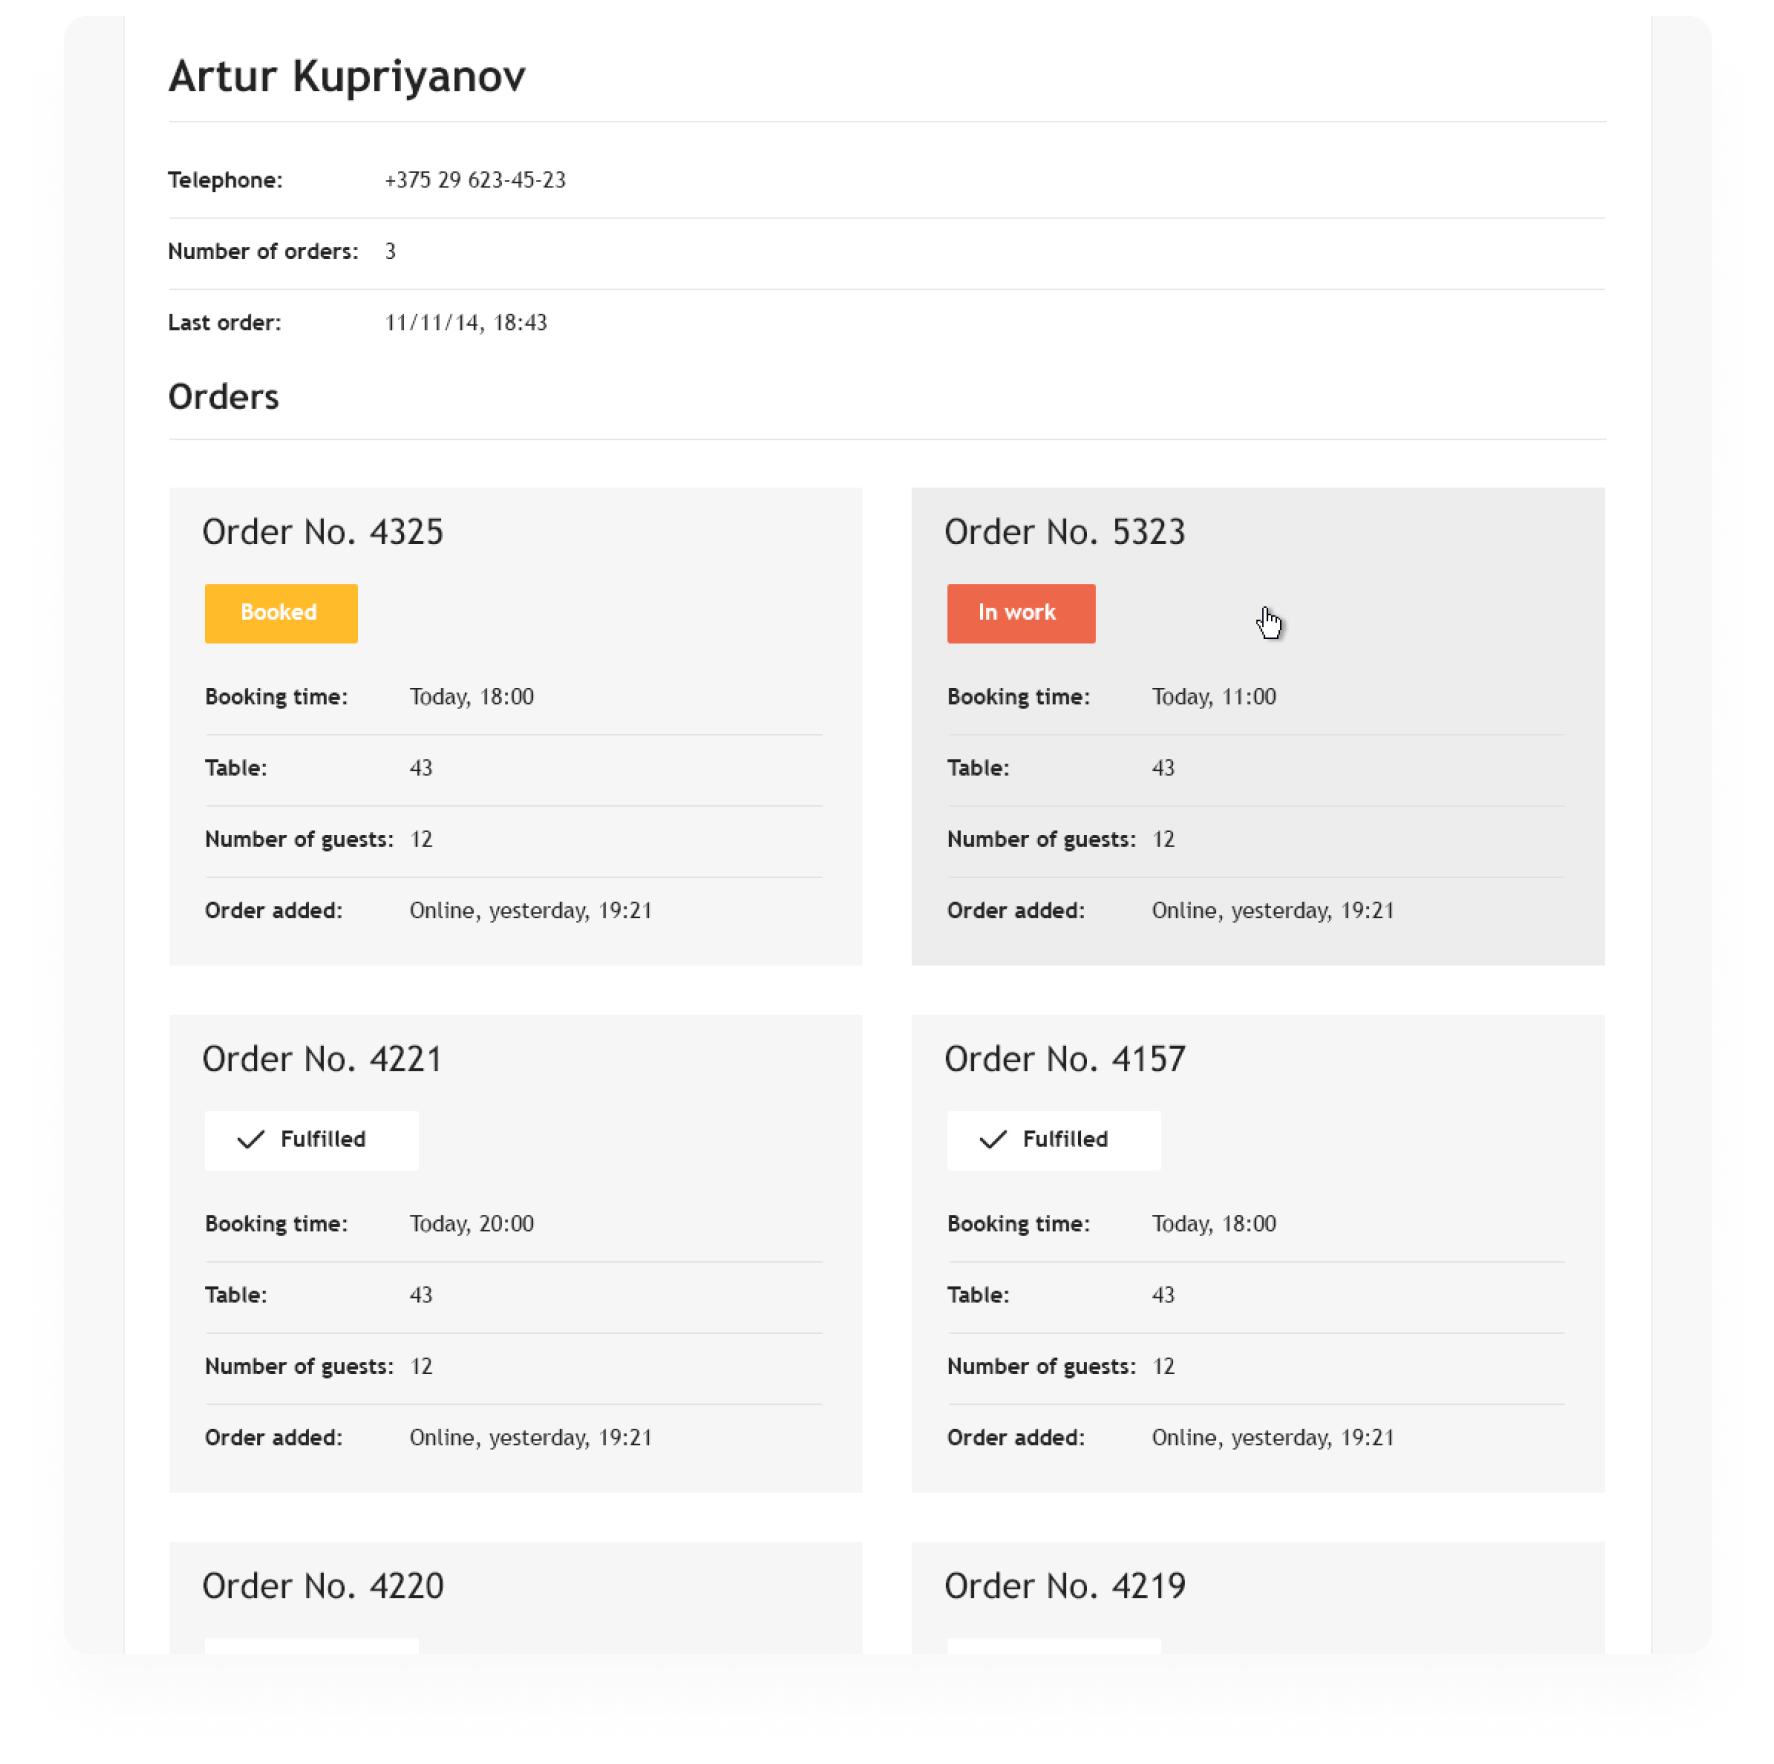The image size is (1774, 1764).
Task: Click table value 43 in order 4157
Action: 1163,1295
